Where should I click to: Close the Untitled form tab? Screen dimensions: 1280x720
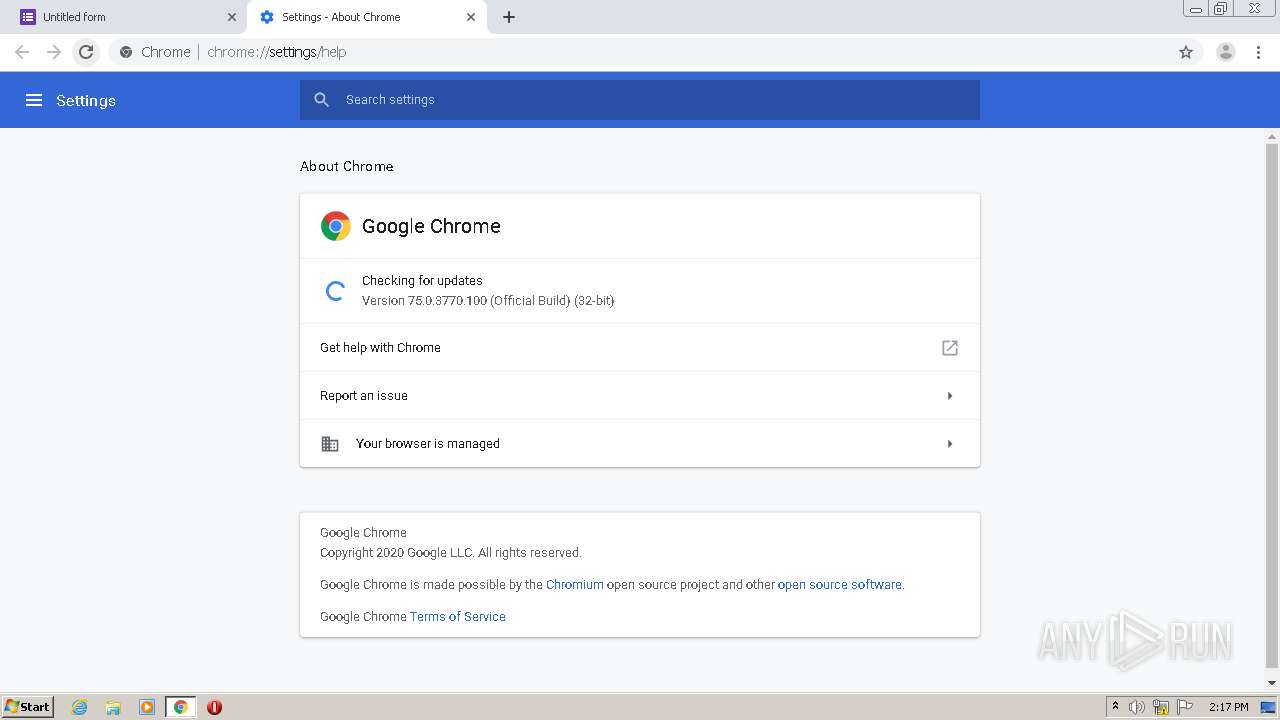point(232,17)
